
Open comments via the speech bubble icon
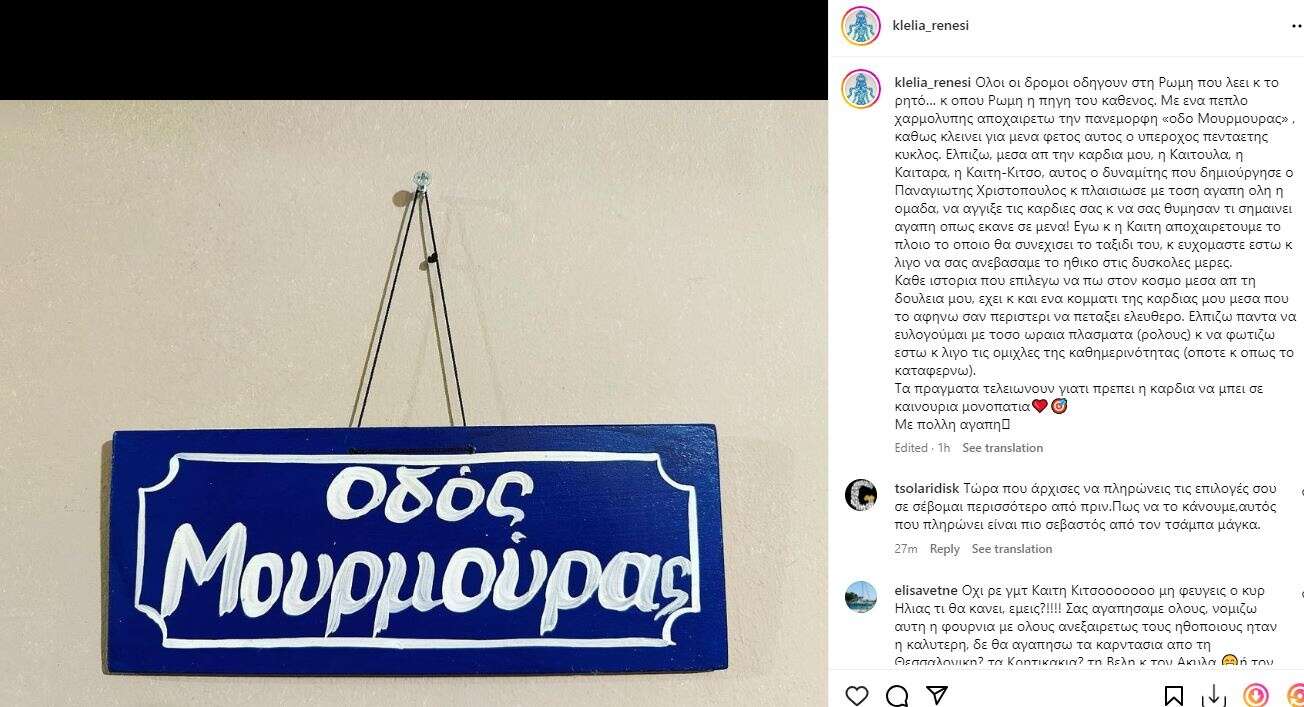897,694
